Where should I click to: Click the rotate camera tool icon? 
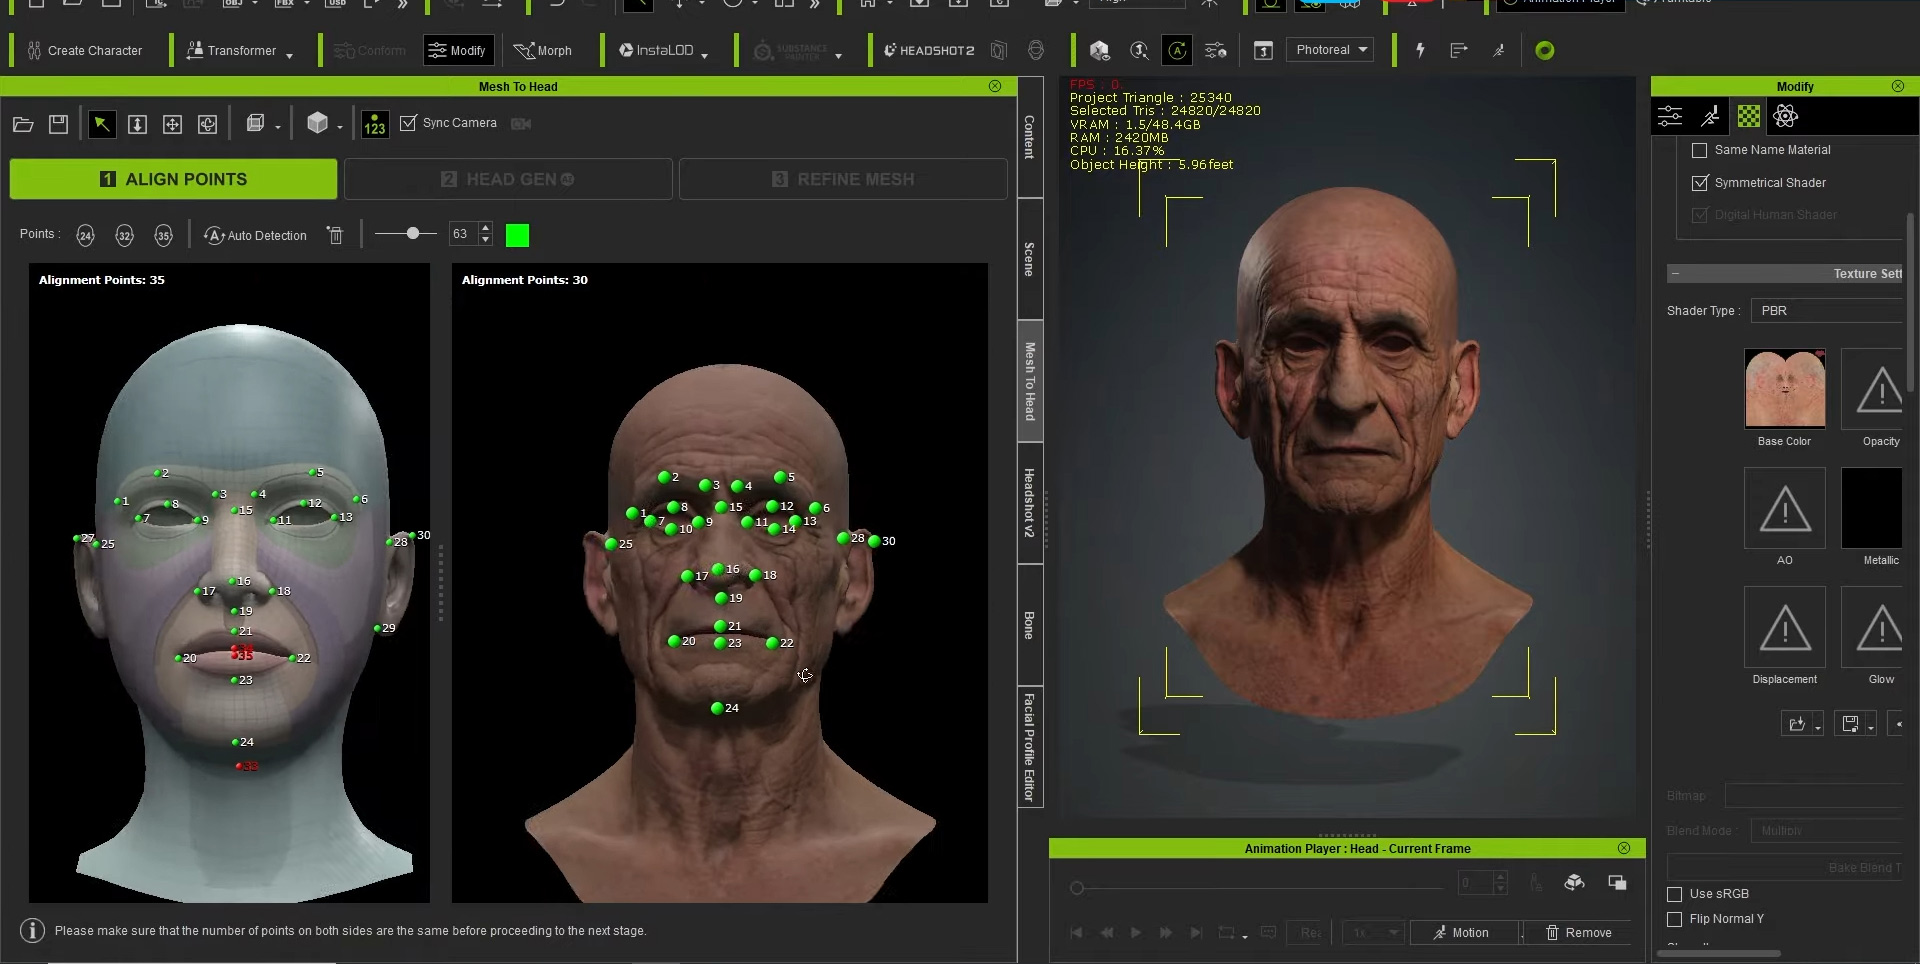click(x=207, y=124)
